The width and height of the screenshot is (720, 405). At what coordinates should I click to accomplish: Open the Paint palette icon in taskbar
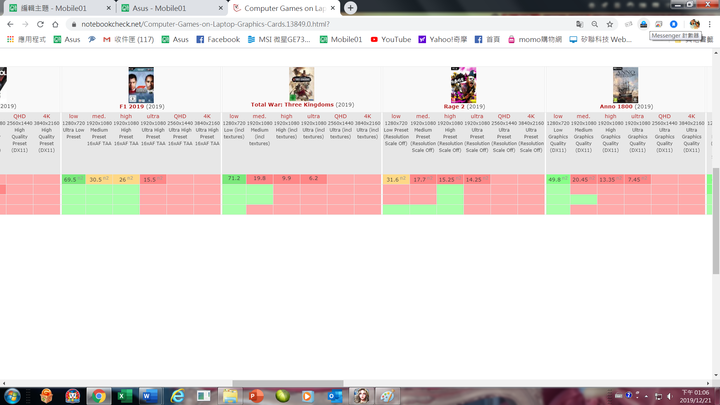click(387, 396)
